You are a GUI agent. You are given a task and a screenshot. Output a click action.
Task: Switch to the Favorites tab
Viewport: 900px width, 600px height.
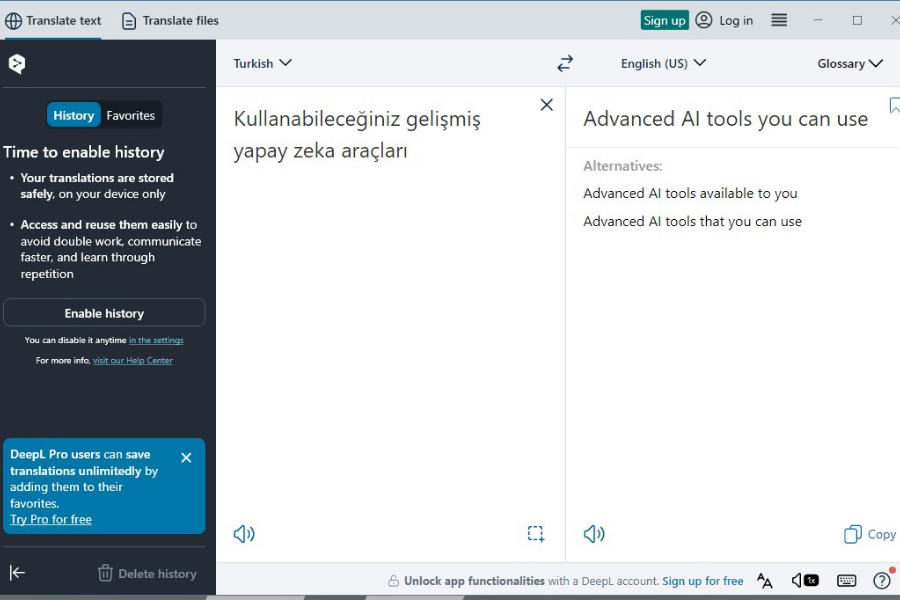pos(131,115)
